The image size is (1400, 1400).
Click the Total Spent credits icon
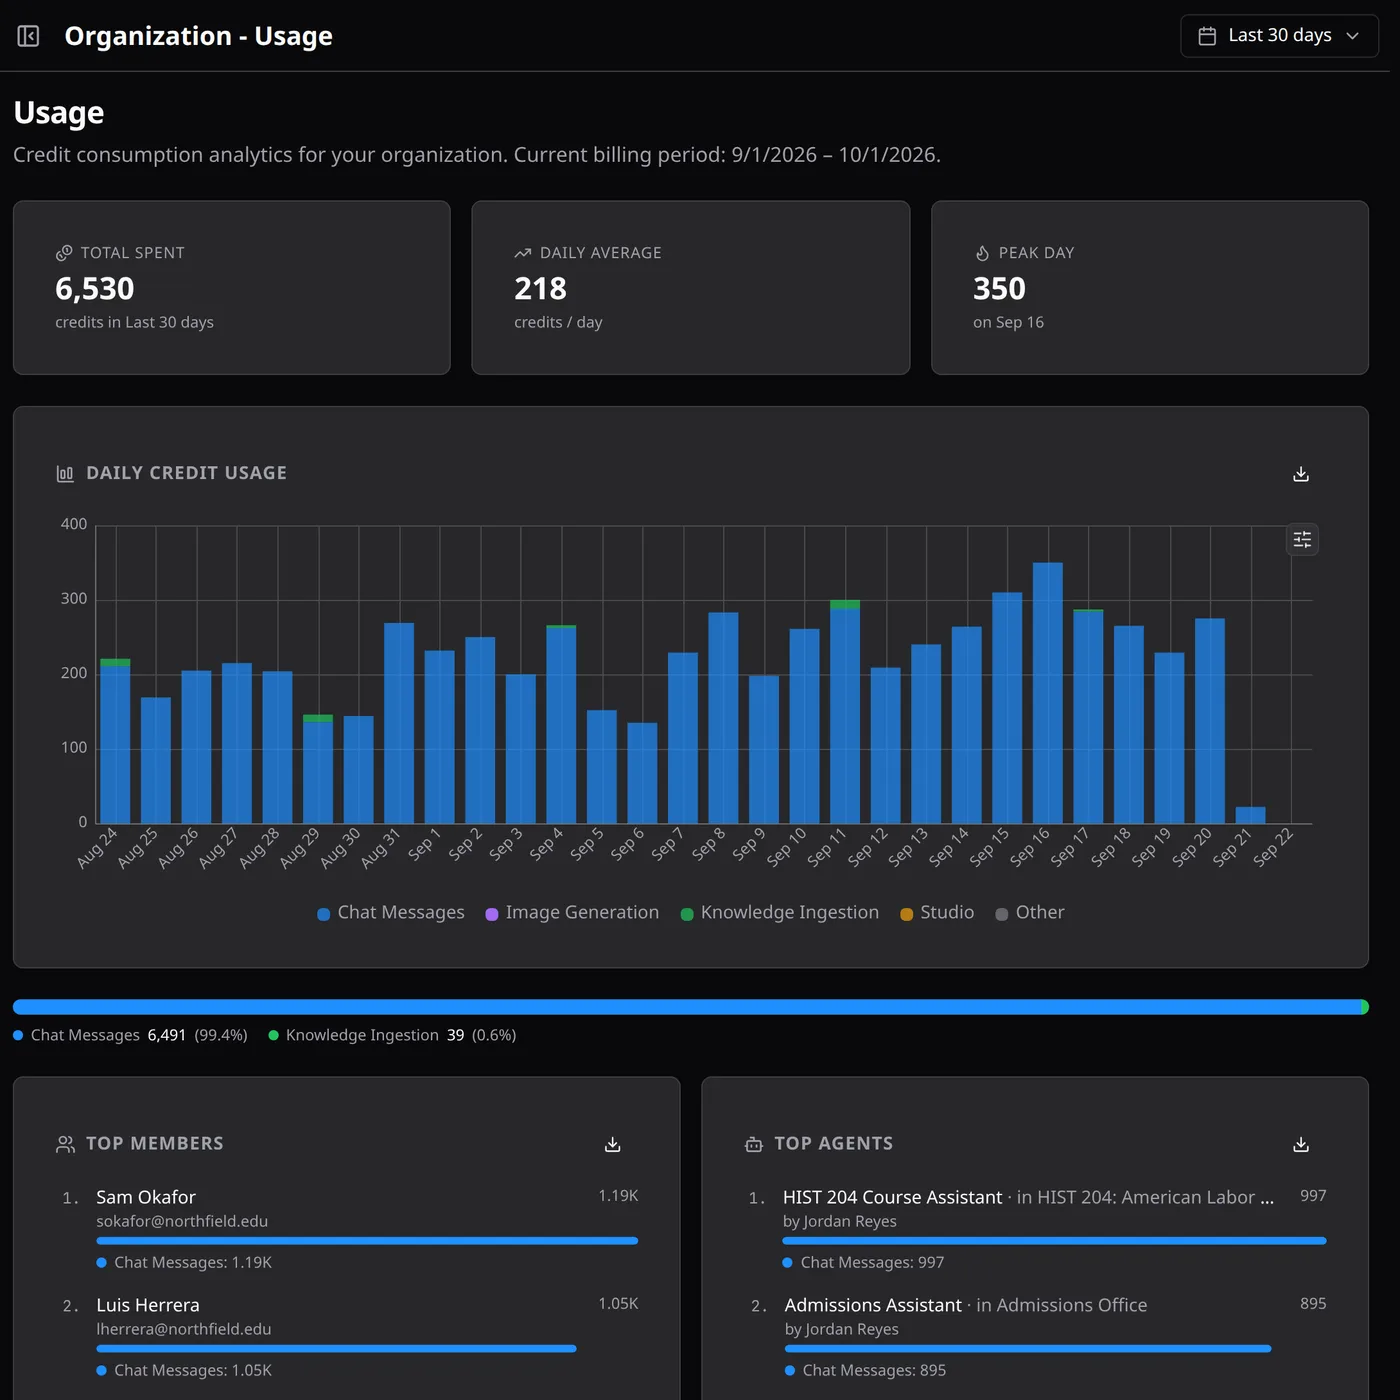tap(64, 253)
